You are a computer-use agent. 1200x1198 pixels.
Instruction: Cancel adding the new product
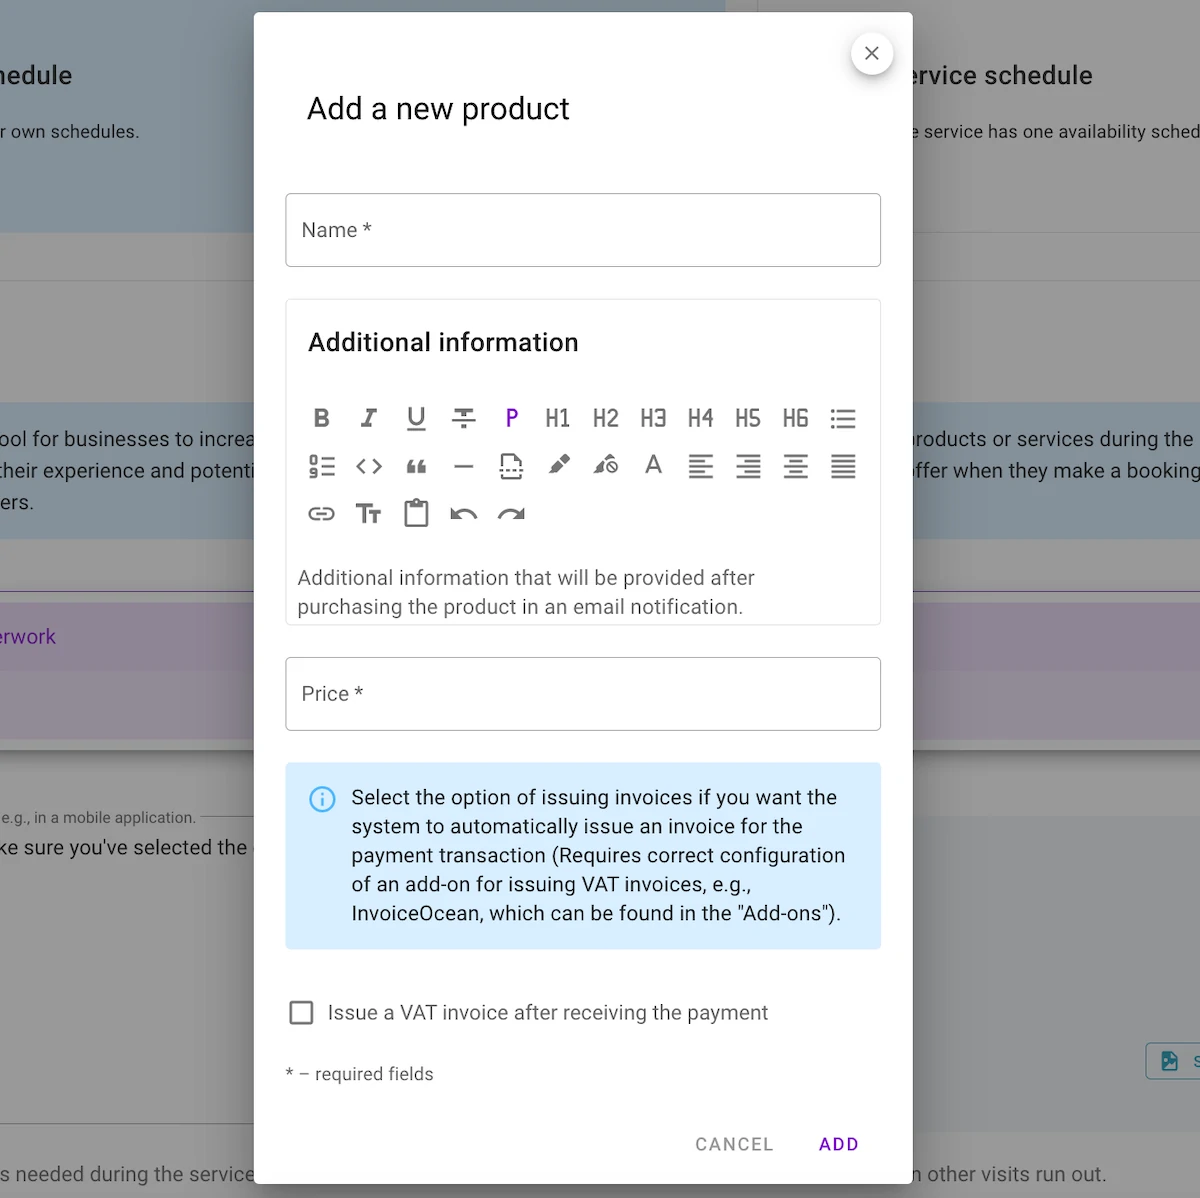(x=734, y=1144)
